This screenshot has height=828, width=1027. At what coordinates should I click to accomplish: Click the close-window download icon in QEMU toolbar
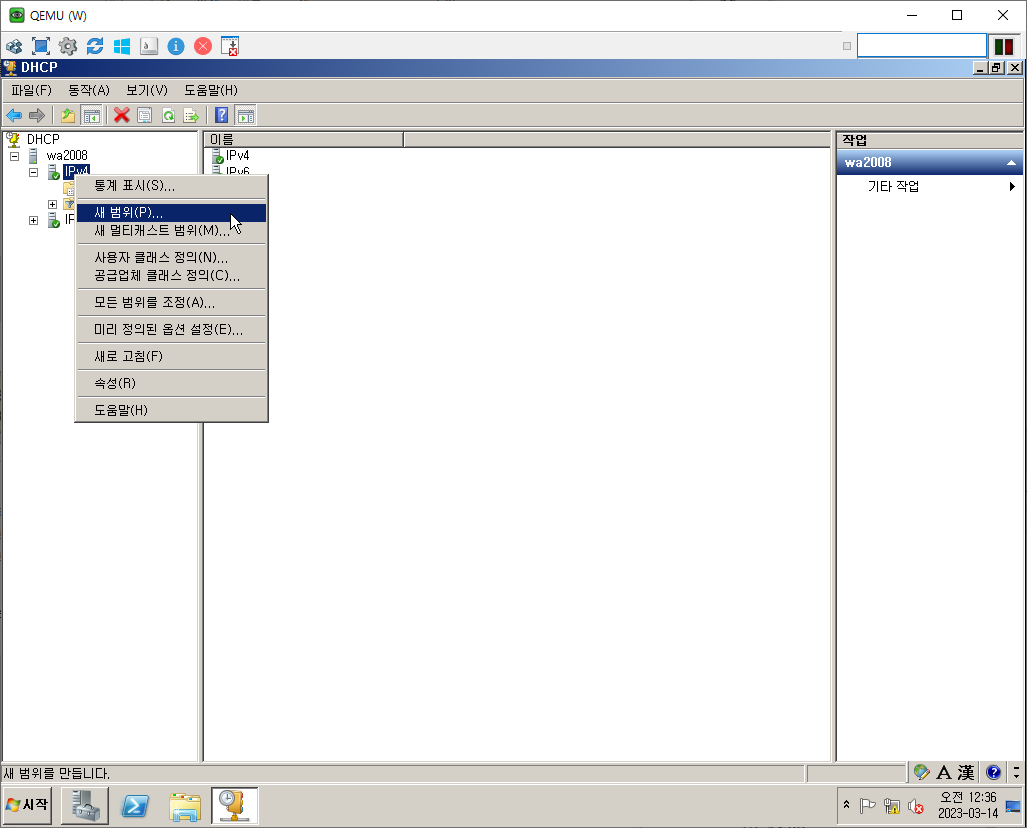pyautogui.click(x=230, y=47)
